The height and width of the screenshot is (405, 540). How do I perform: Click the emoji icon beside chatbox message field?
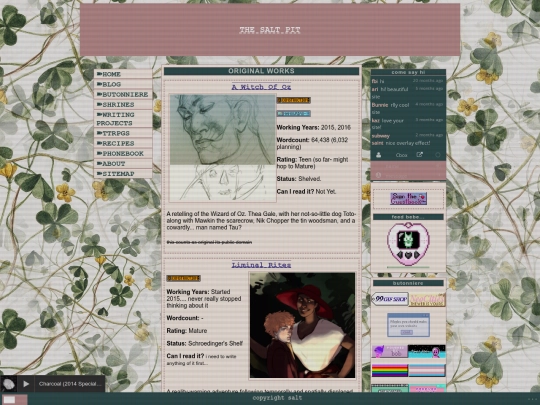(x=378, y=175)
